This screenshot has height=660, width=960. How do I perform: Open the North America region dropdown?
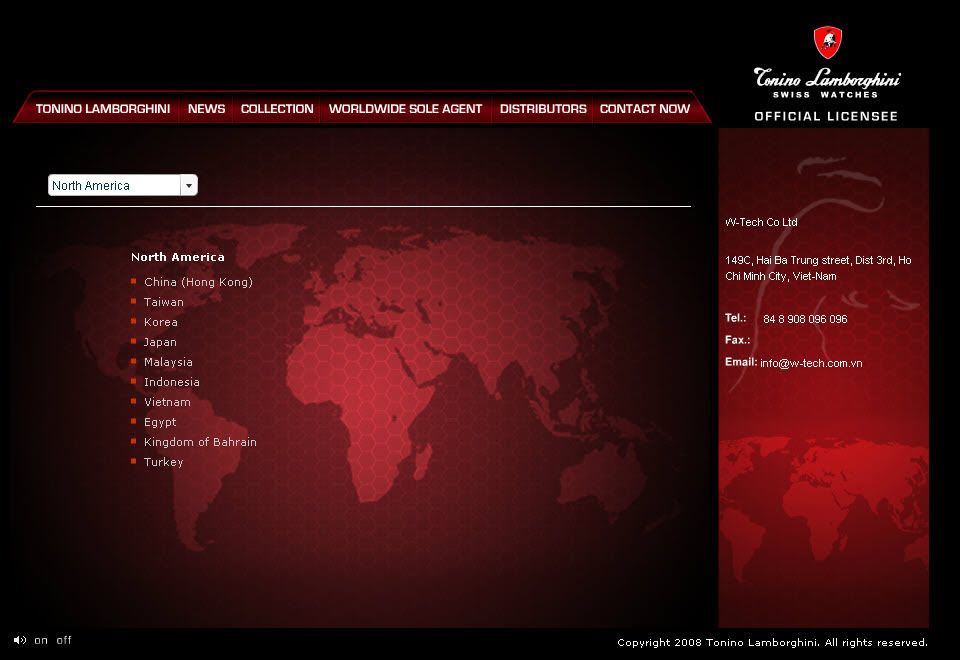(x=115, y=185)
